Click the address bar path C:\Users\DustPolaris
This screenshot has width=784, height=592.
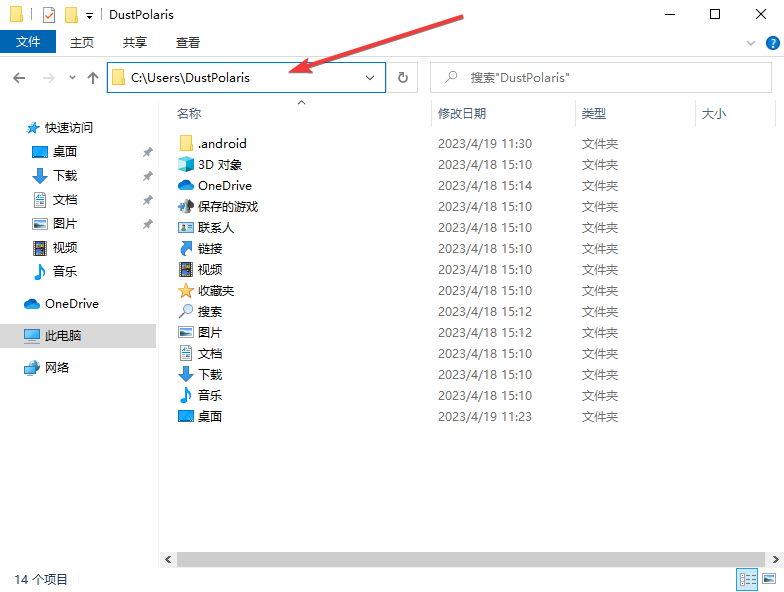coord(190,78)
